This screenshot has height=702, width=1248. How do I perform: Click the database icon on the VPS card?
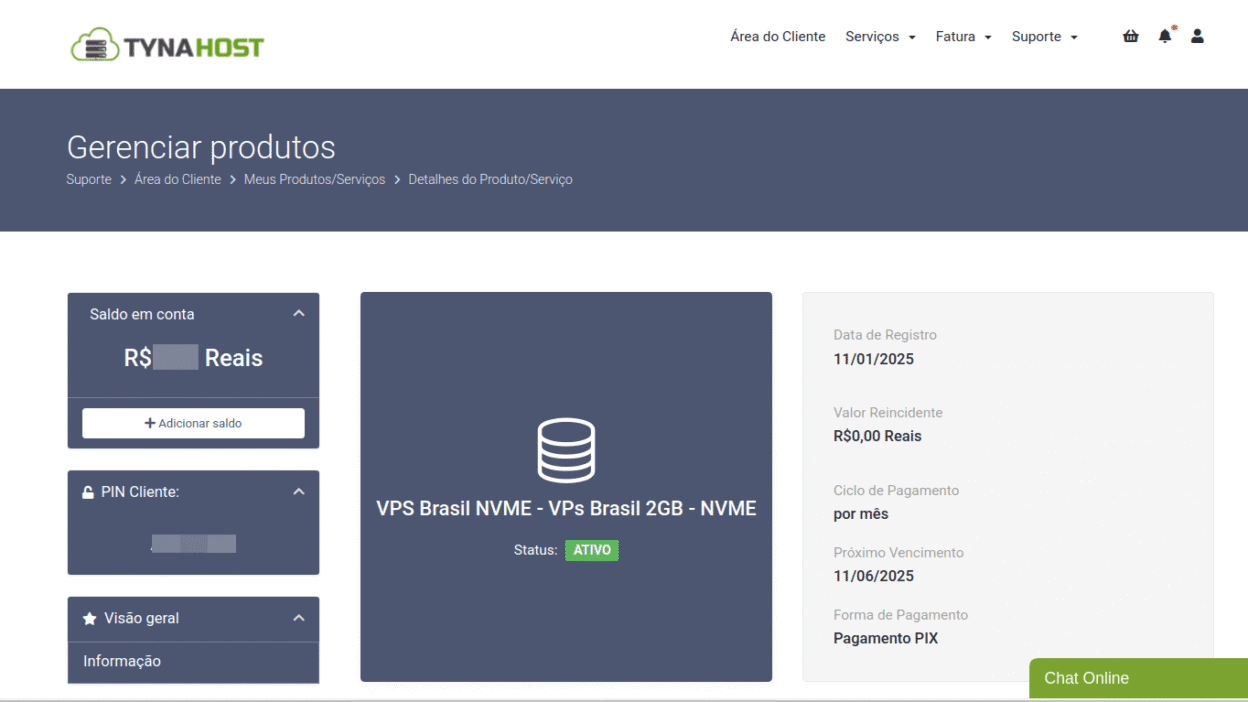[x=566, y=450]
